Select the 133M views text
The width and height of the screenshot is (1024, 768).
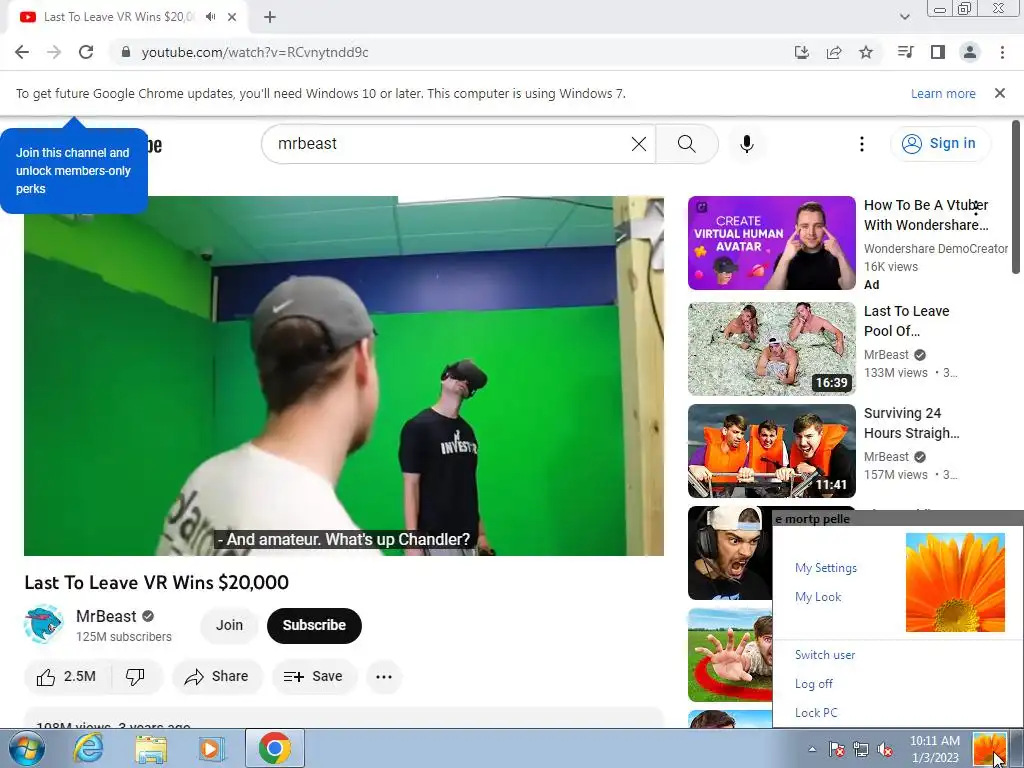pyautogui.click(x=895, y=373)
